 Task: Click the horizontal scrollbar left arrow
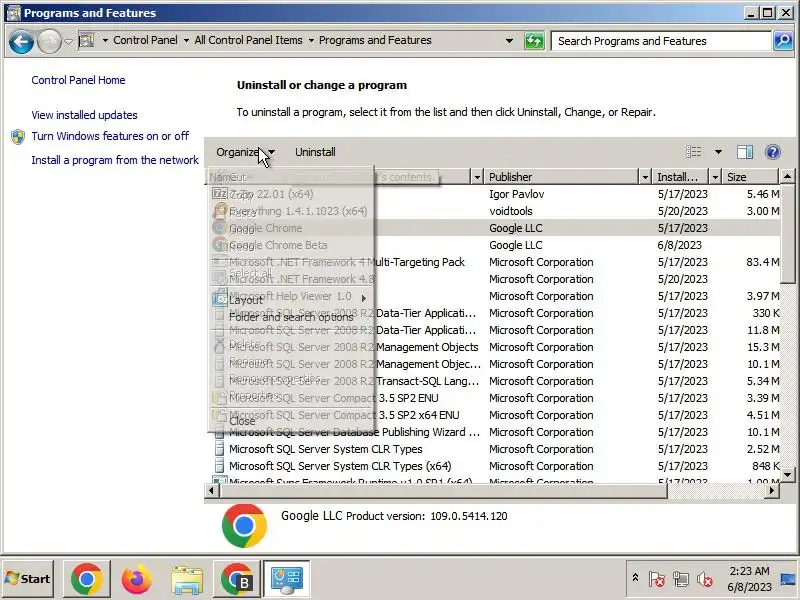click(x=212, y=490)
